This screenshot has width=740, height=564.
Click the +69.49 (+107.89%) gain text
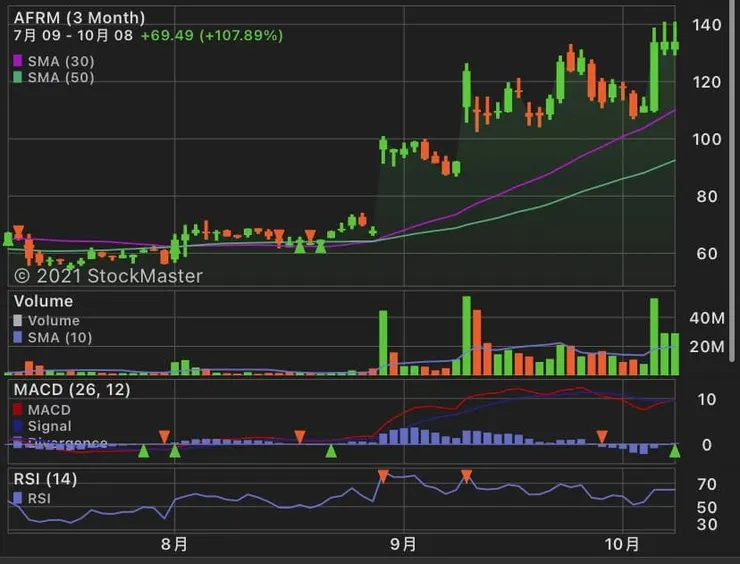click(212, 35)
